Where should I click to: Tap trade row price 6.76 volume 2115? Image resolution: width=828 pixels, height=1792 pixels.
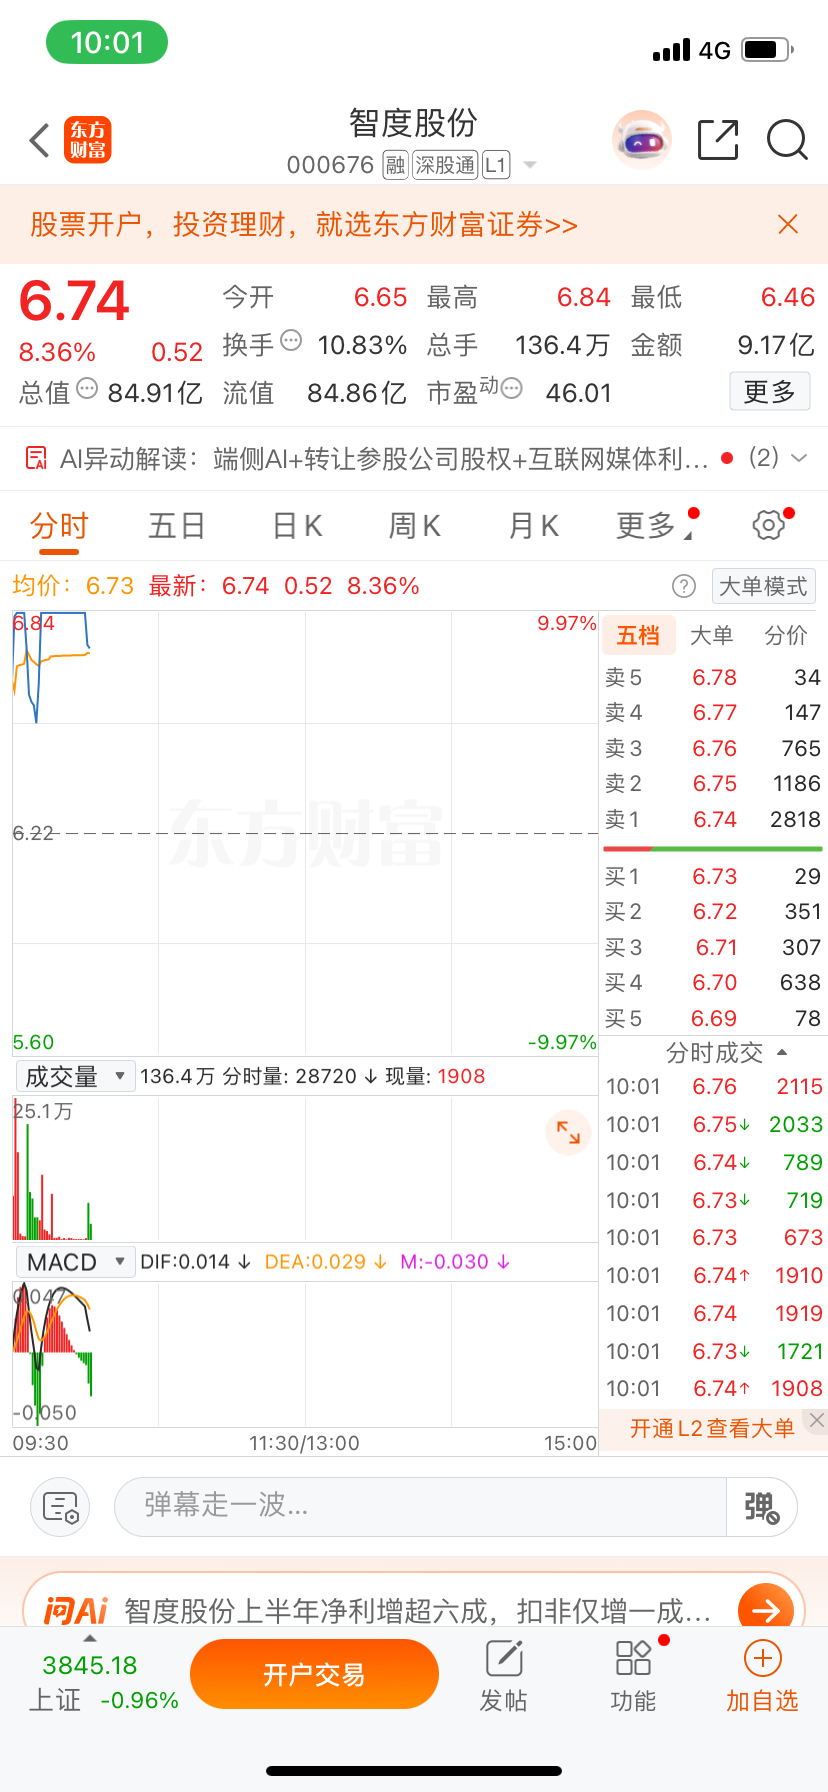tap(714, 1087)
